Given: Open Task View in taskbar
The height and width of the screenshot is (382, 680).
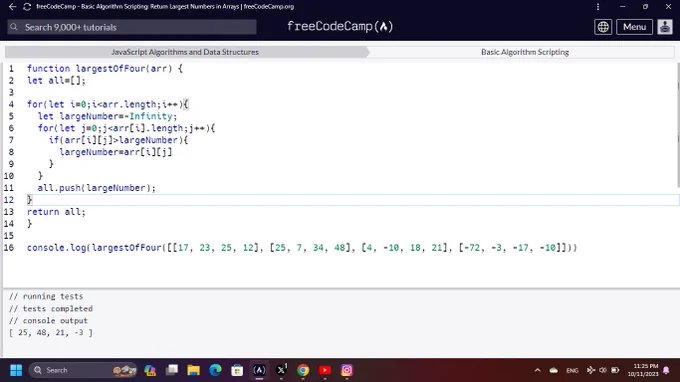Looking at the screenshot, I should [x=172, y=370].
